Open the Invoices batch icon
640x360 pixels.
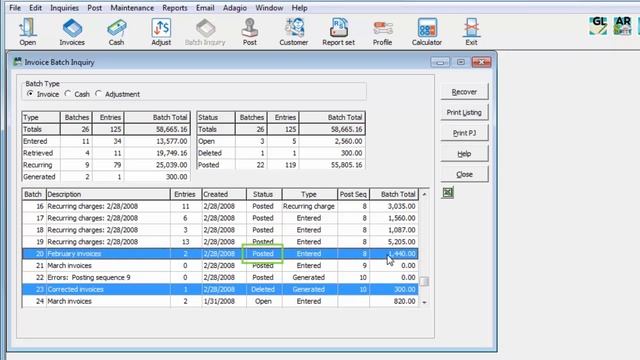tap(72, 32)
